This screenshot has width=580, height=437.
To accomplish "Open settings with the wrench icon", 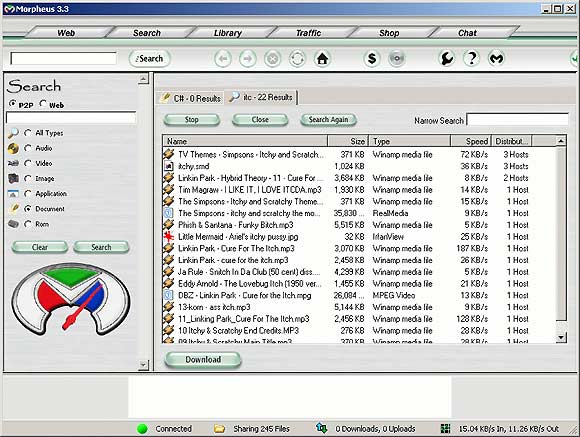I will pos(446,58).
